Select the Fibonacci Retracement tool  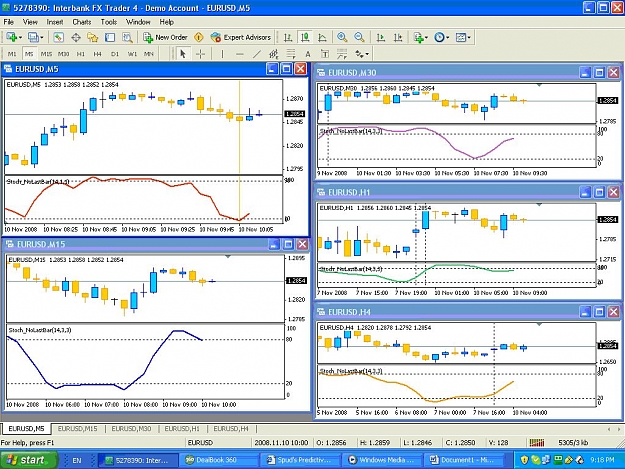click(x=291, y=53)
